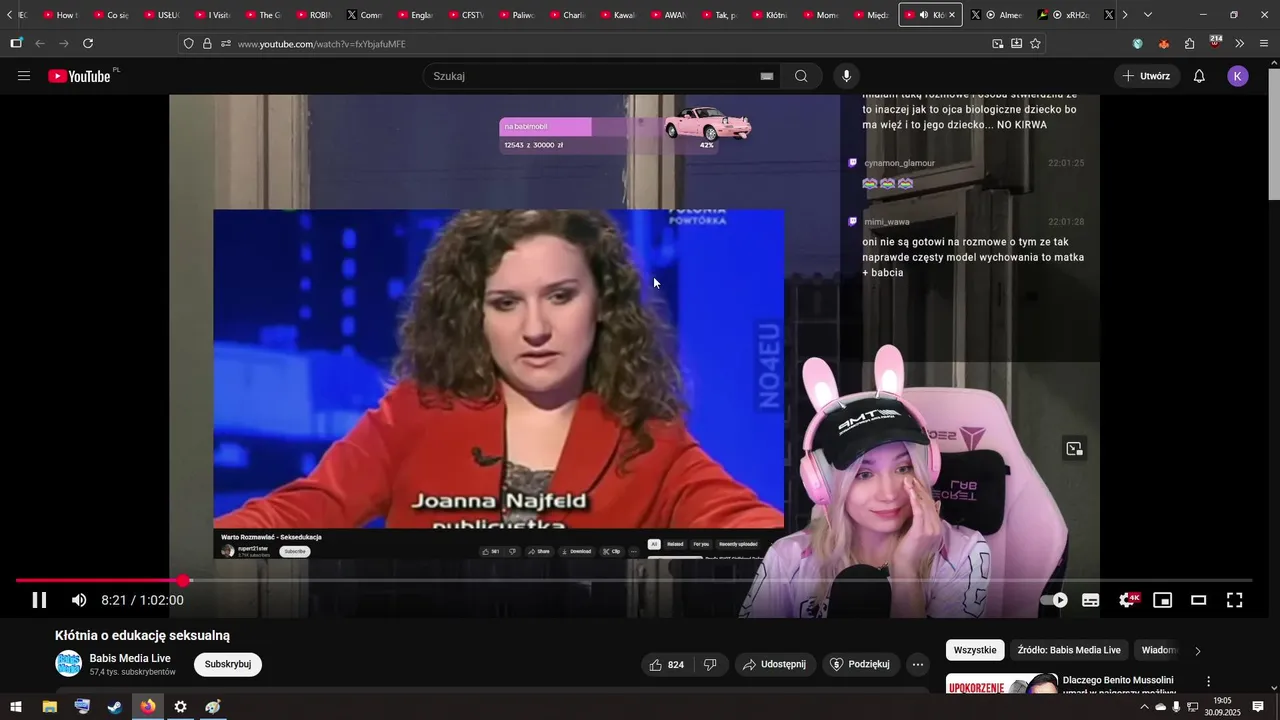Mute the playing tab via its speaker icon
Image resolution: width=1280 pixels, height=720 pixels.
(923, 15)
